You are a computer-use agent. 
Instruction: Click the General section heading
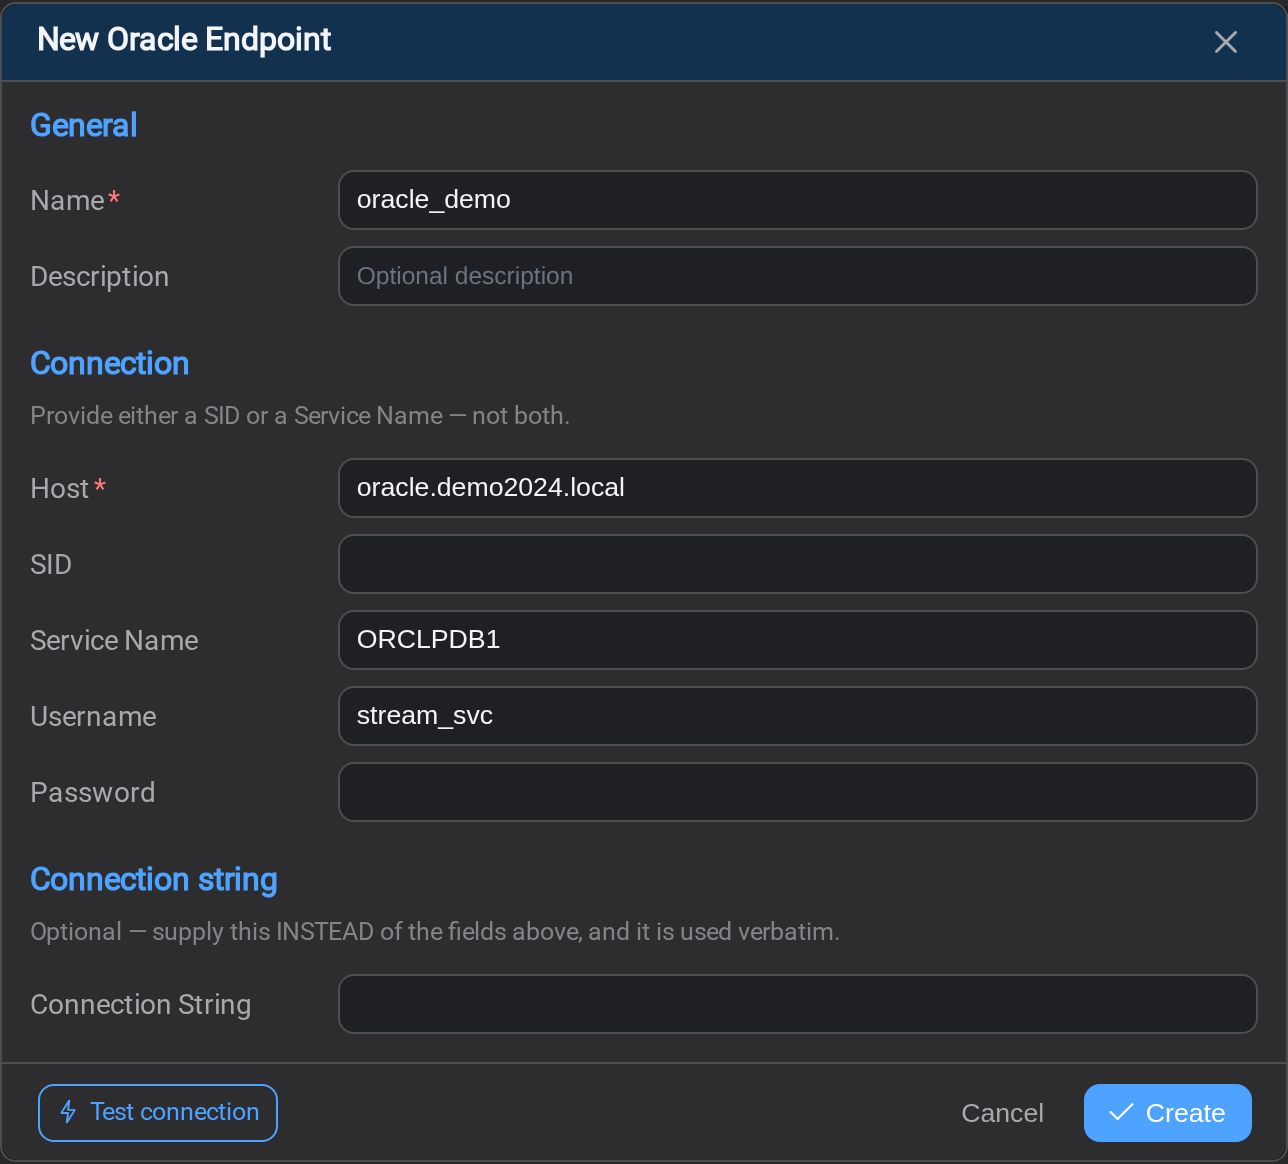[84, 125]
